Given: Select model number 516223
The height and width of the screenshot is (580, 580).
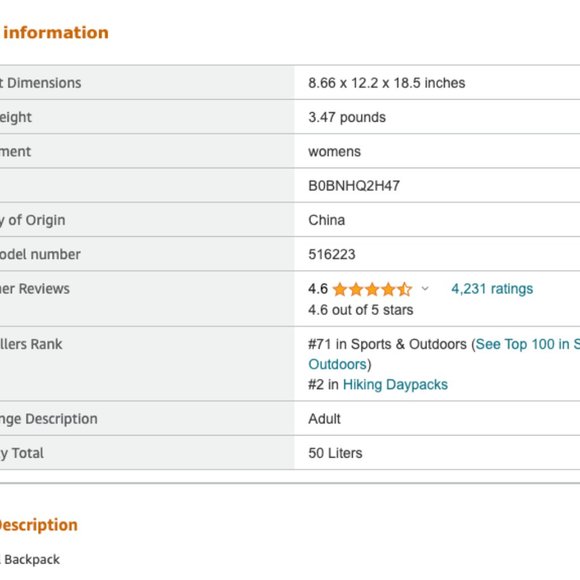Looking at the screenshot, I should 332,254.
